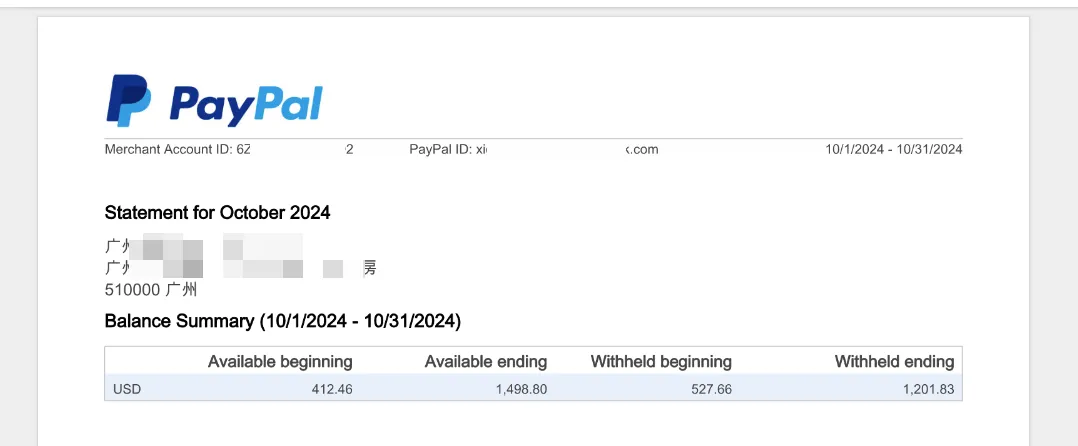This screenshot has height=446, width=1078.
Task: Click the 527.66 withheld beginning value
Action: 712,390
